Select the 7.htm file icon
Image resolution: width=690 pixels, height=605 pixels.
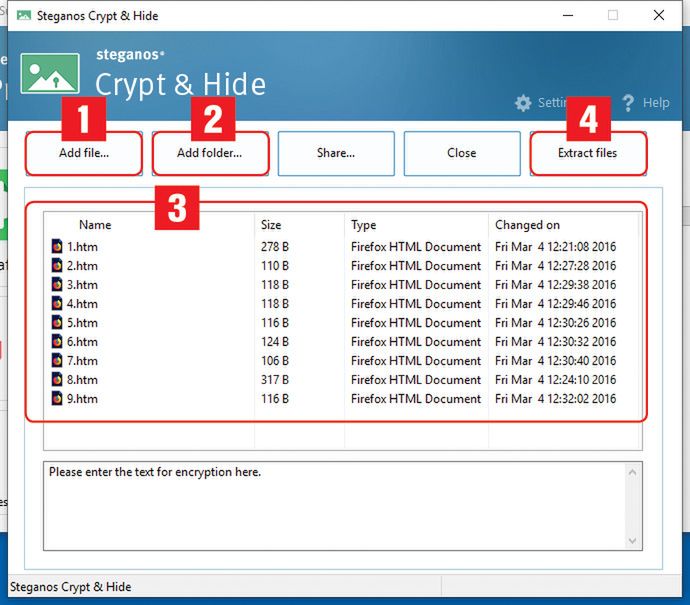[x=57, y=360]
